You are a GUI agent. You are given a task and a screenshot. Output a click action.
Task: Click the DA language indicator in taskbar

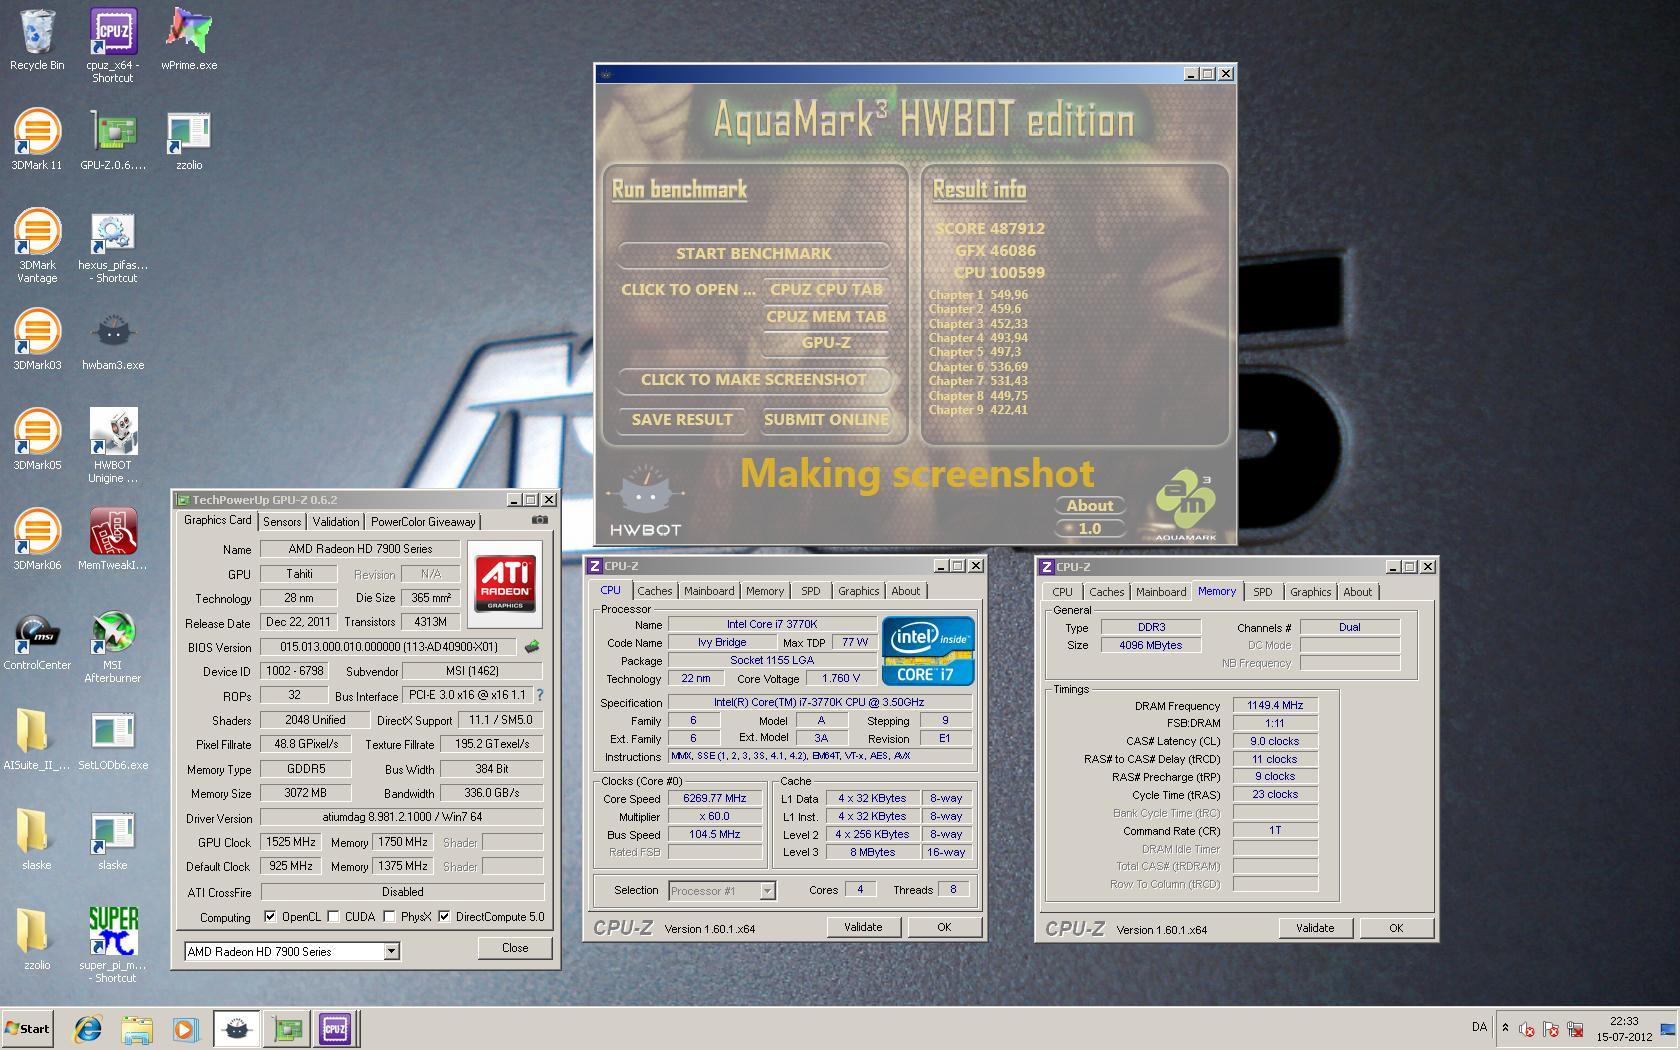click(1479, 1027)
